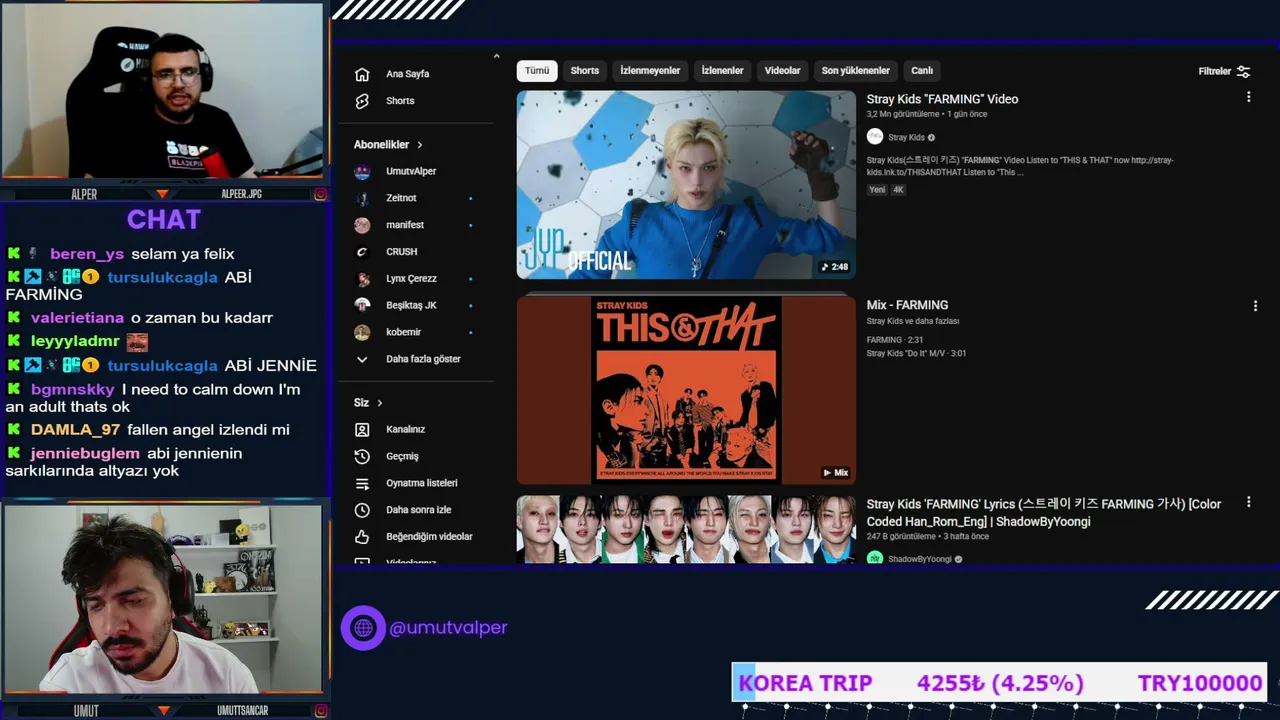Viewport: 1280px width, 720px height.
Task: Expand the Siz section chevron
Action: 379,403
